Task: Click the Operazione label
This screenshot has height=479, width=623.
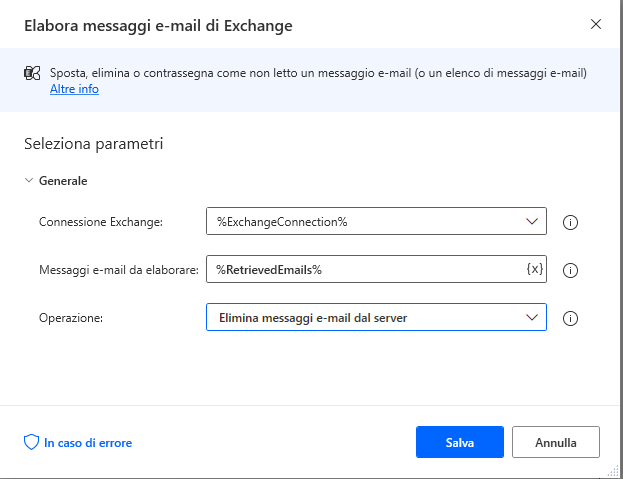Action: pyautogui.click(x=71, y=318)
